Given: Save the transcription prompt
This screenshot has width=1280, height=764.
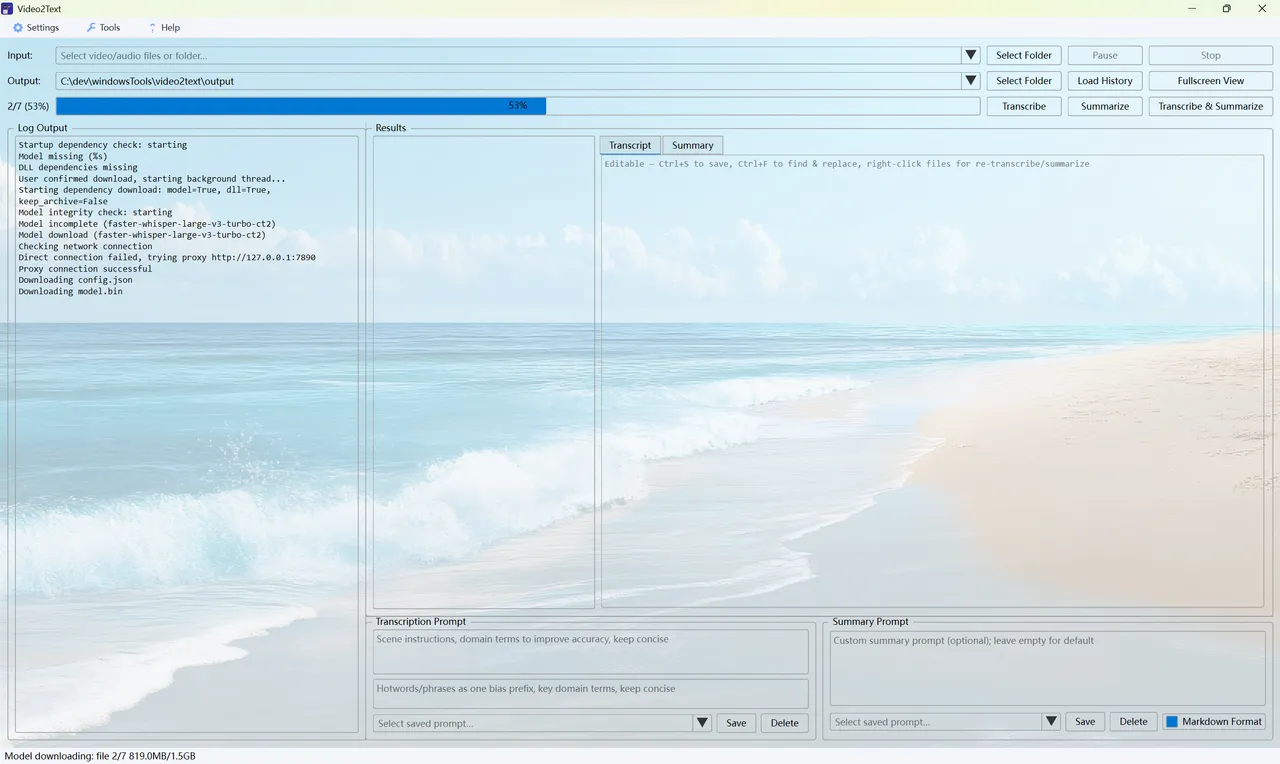Looking at the screenshot, I should click(x=736, y=723).
